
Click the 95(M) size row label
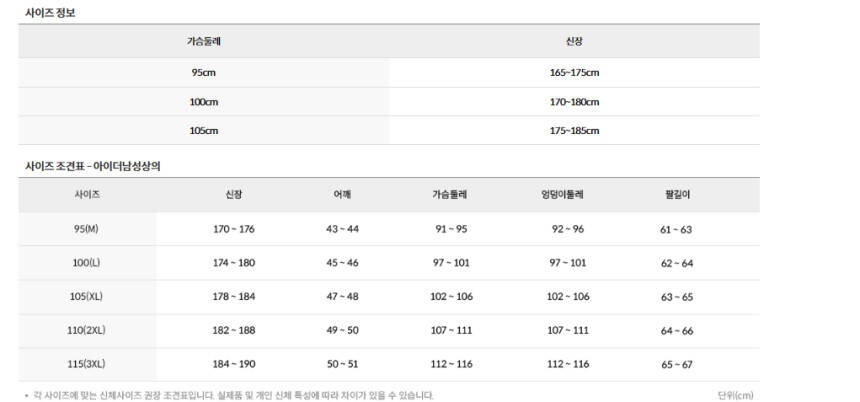[87, 229]
